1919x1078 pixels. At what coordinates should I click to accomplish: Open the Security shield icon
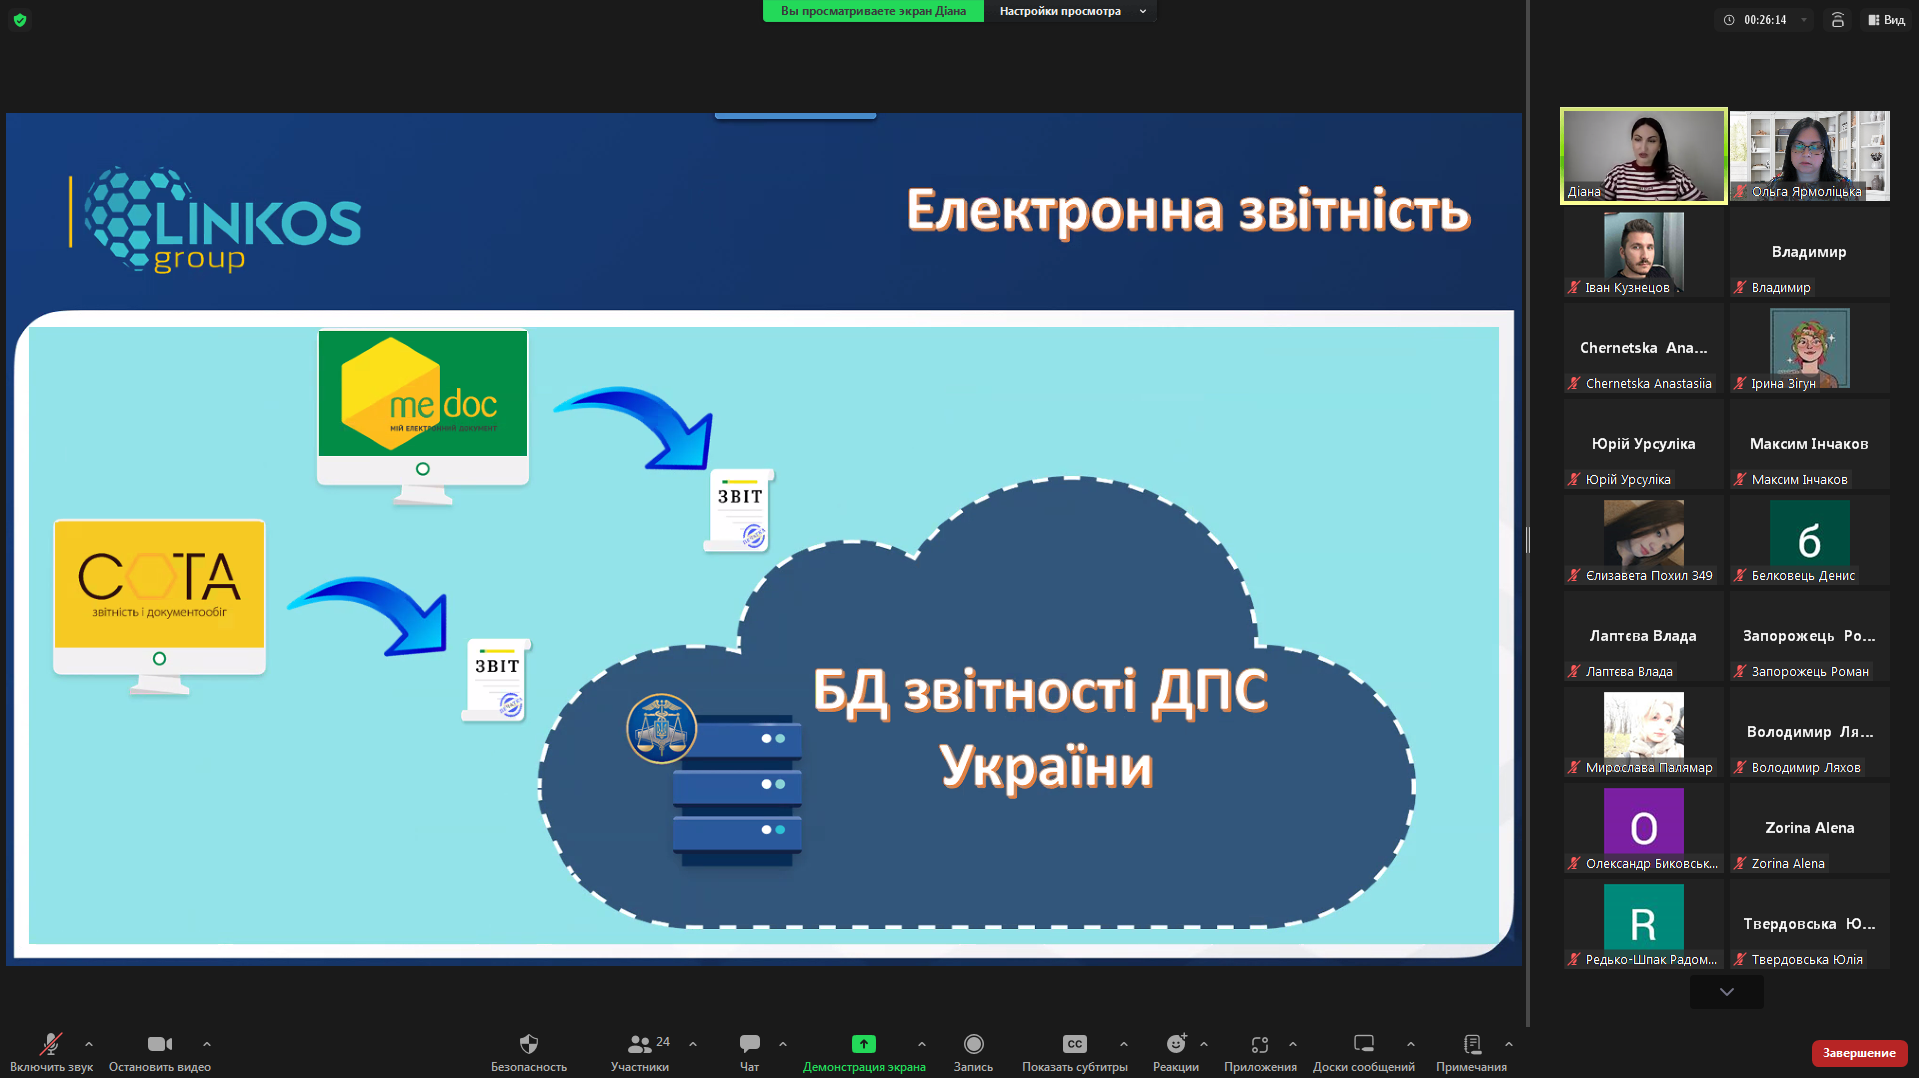point(528,1044)
